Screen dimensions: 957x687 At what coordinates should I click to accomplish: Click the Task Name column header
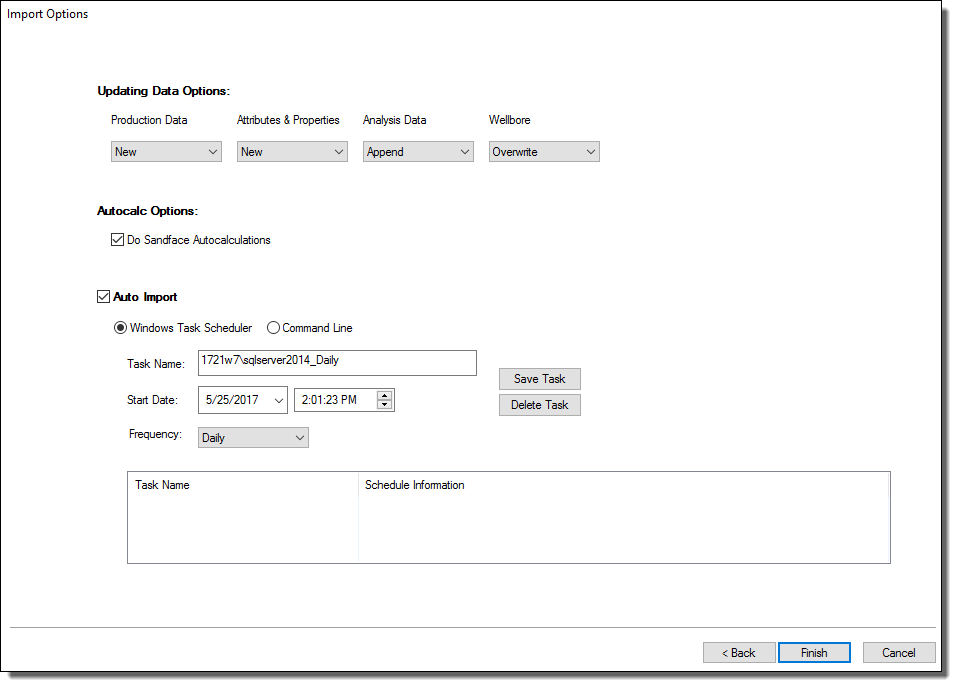tap(163, 485)
